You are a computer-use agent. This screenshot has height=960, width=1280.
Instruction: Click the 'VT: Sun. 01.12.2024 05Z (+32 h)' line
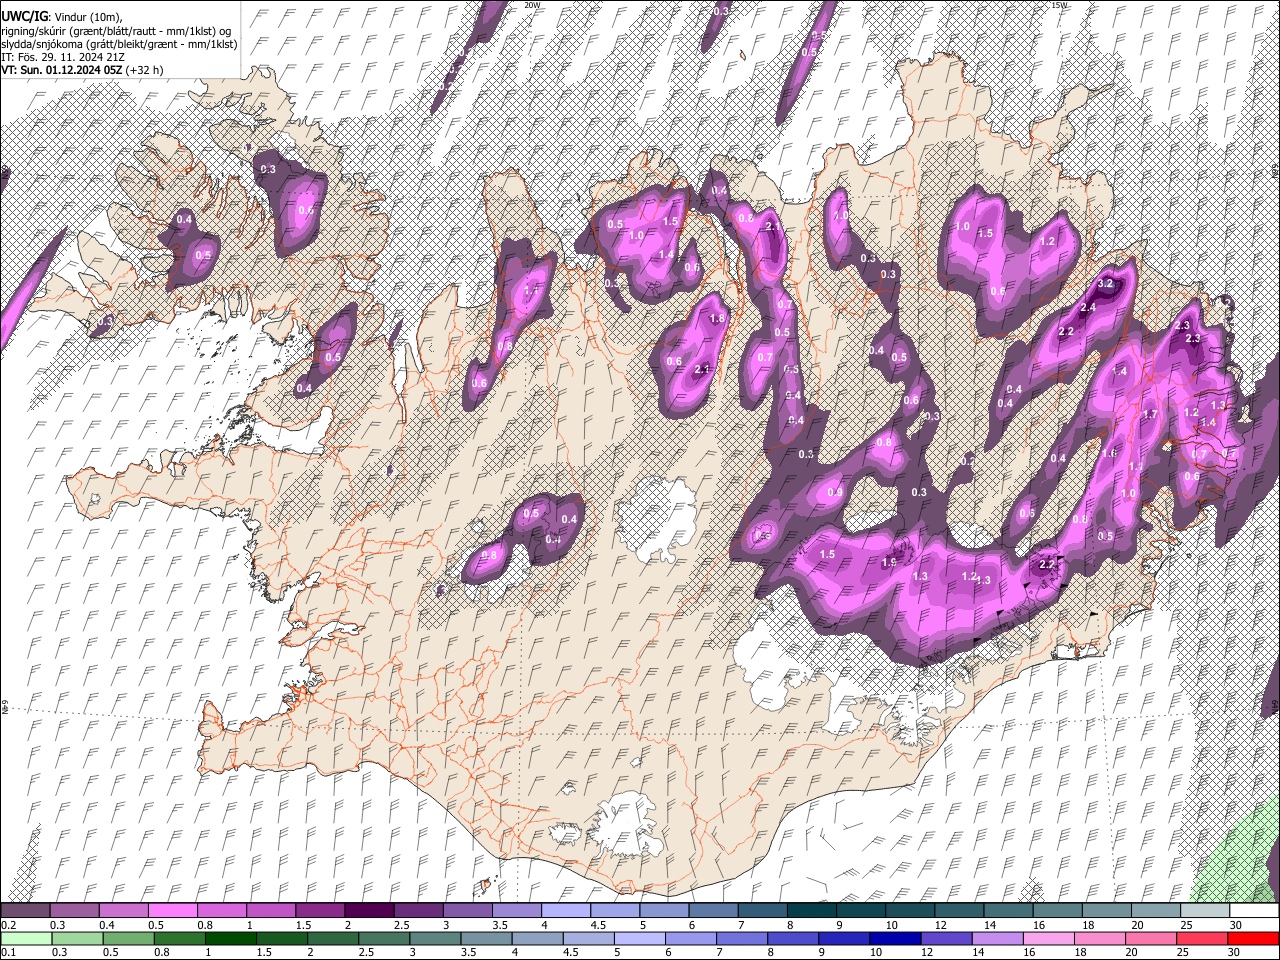point(82,70)
